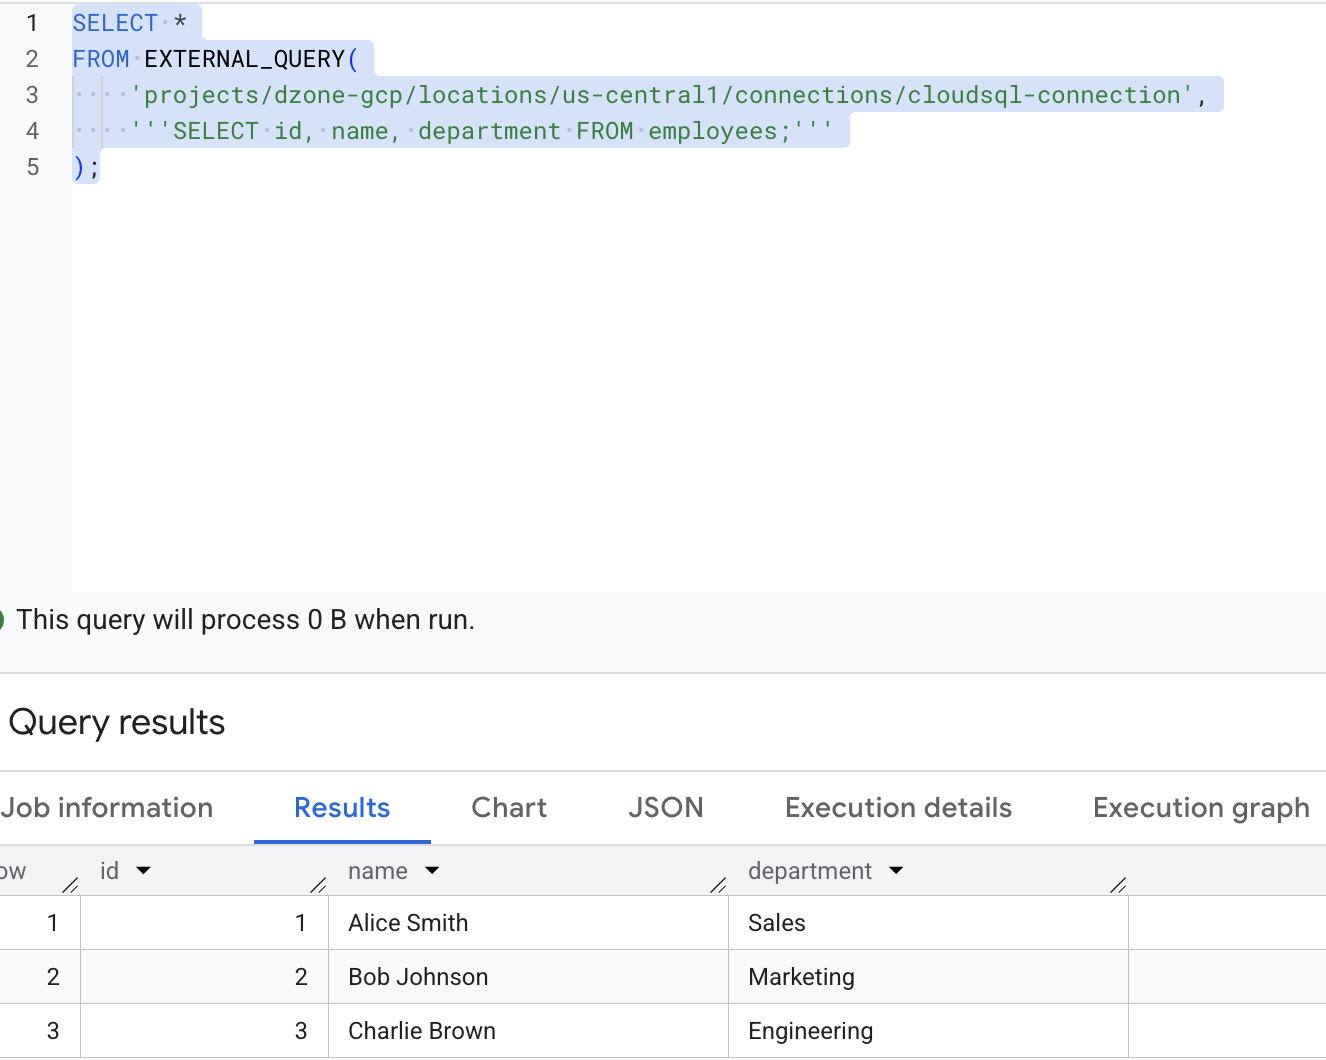Image resolution: width=1326 pixels, height=1060 pixels.
Task: Open the Job information tab
Action: 106,808
